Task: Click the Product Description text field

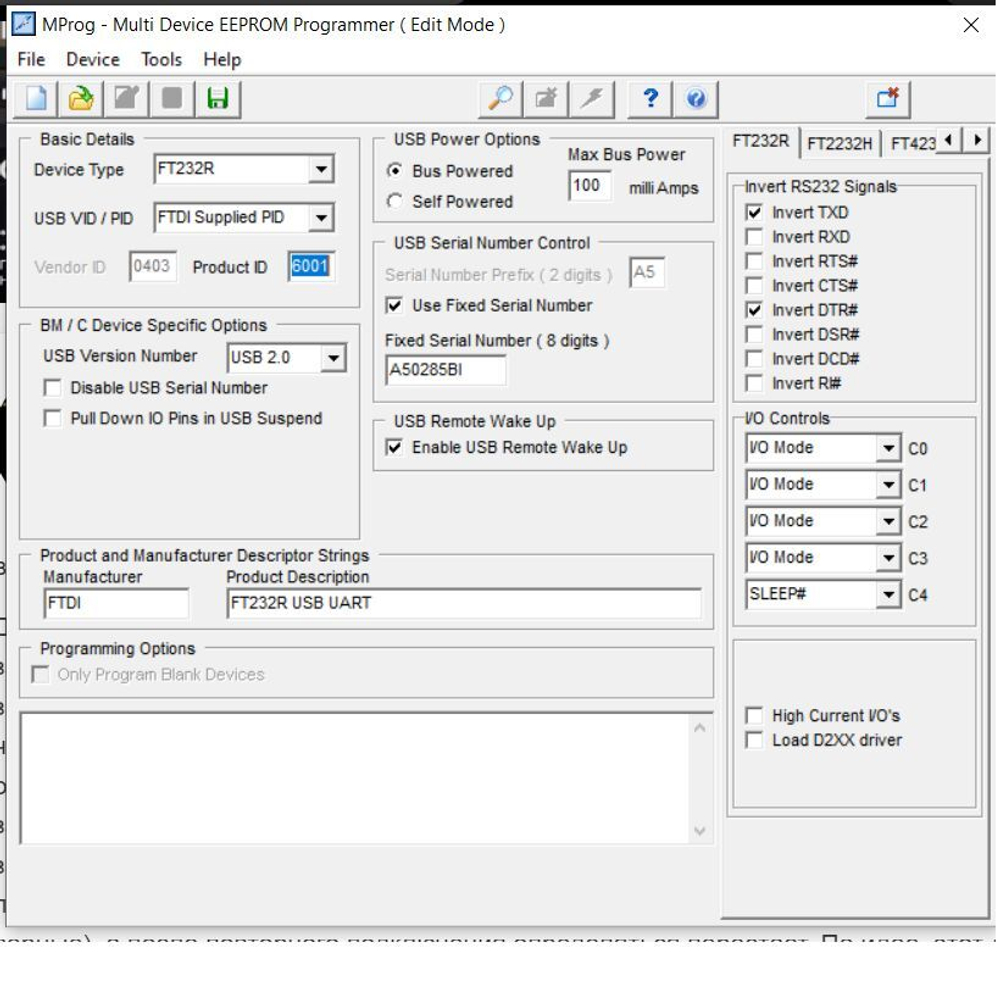Action: click(464, 603)
